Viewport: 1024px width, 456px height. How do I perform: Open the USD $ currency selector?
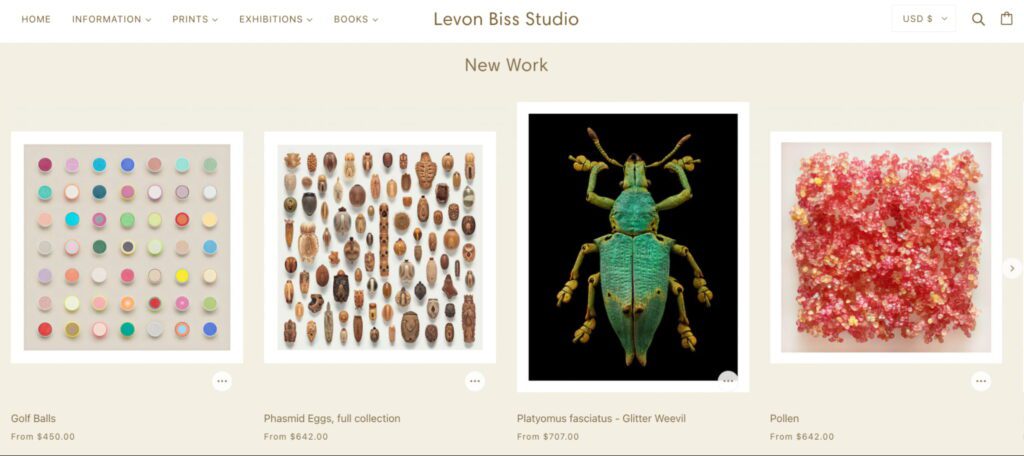pos(923,19)
